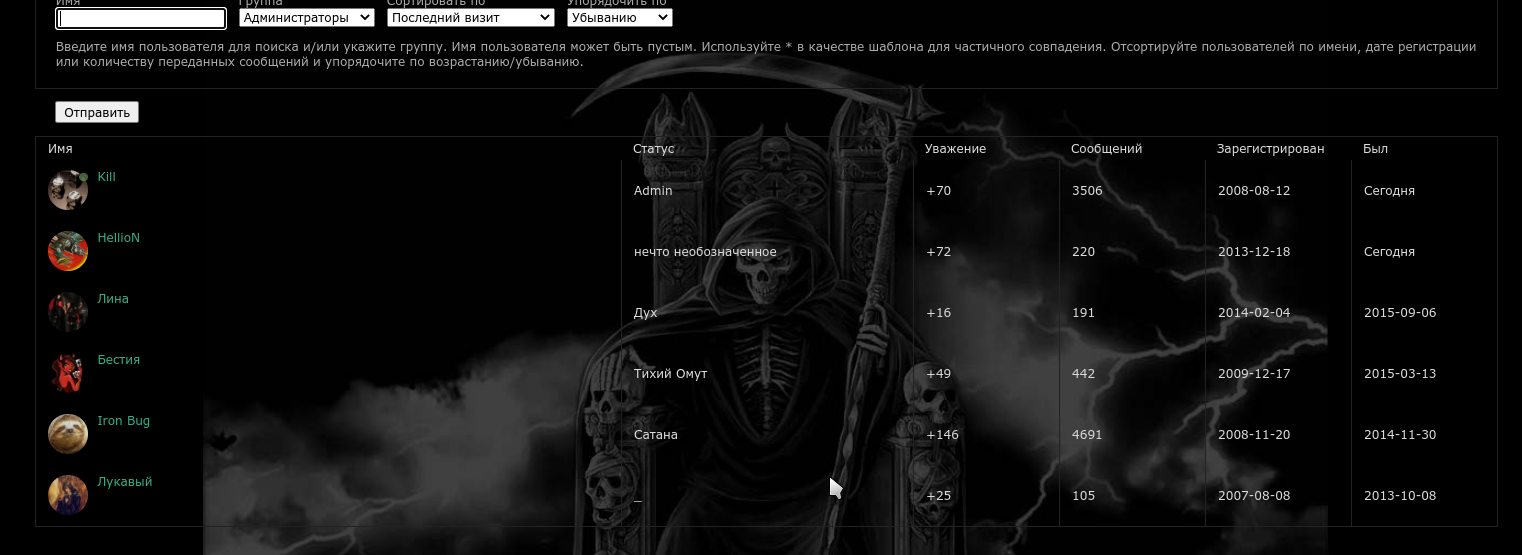Click status text Дух
This screenshot has width=1522, height=555.
tap(646, 313)
